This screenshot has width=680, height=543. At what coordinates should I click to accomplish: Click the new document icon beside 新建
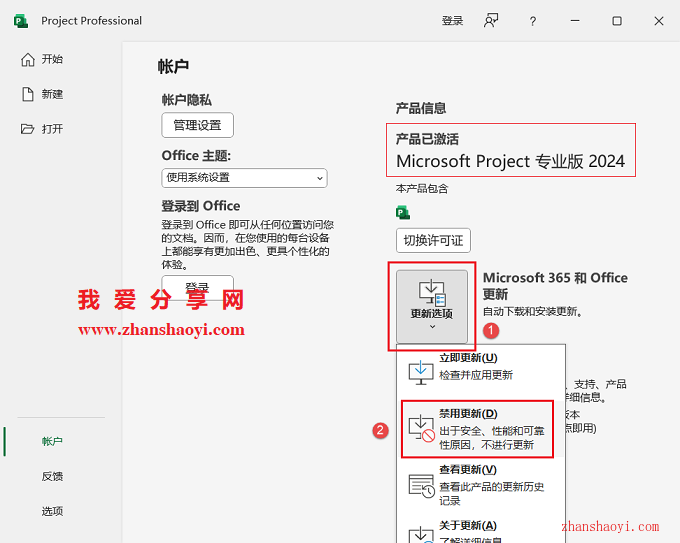click(x=28, y=94)
